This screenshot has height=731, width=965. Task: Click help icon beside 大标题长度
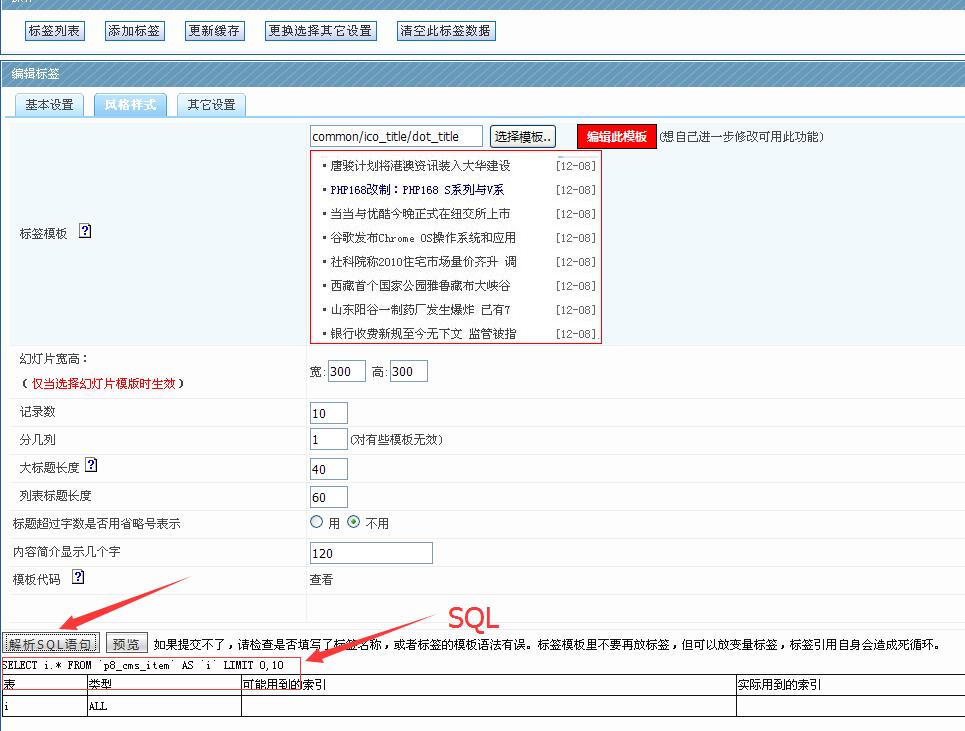91,466
